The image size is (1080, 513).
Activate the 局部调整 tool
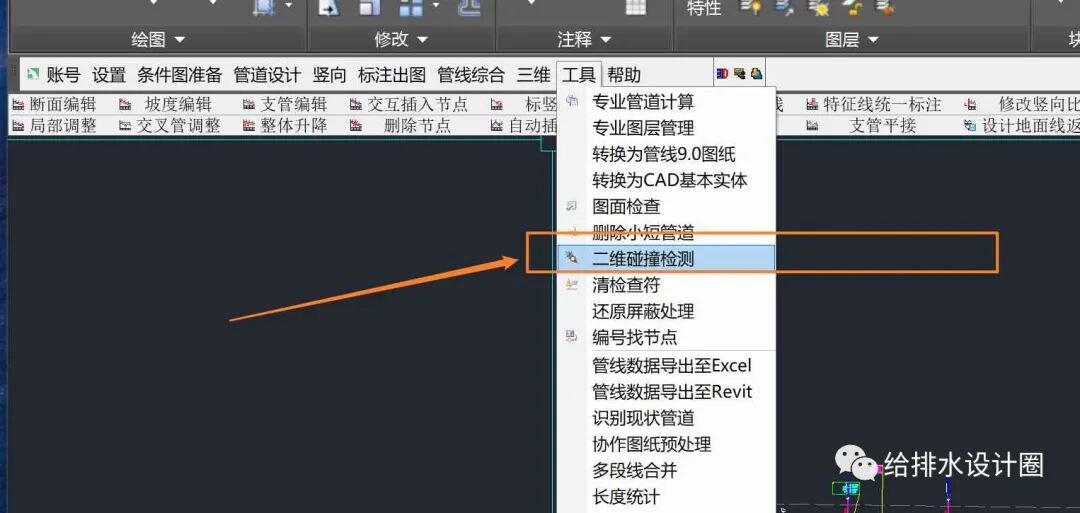[54, 125]
